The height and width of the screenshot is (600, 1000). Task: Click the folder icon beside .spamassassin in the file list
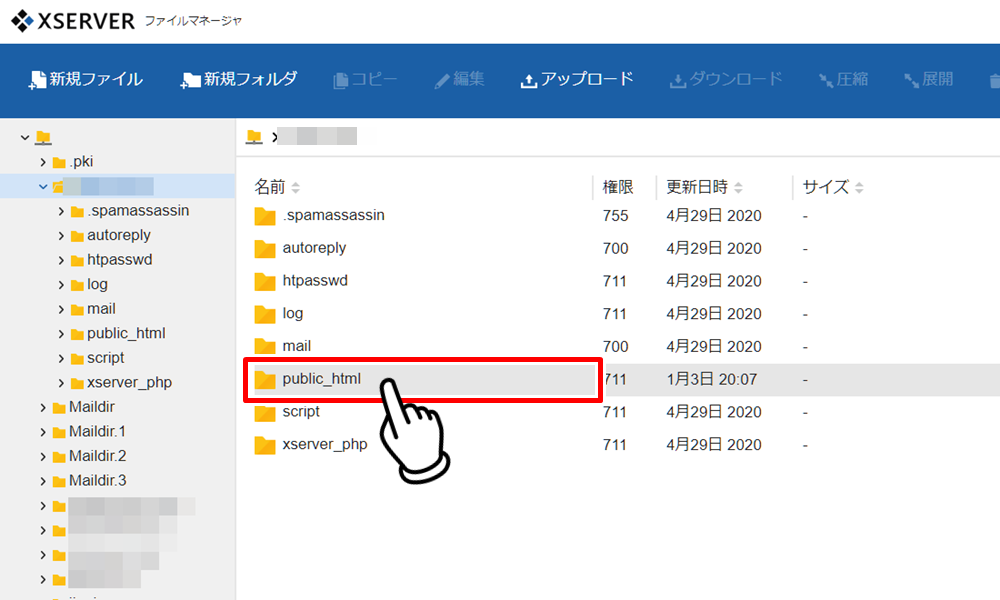coord(265,216)
